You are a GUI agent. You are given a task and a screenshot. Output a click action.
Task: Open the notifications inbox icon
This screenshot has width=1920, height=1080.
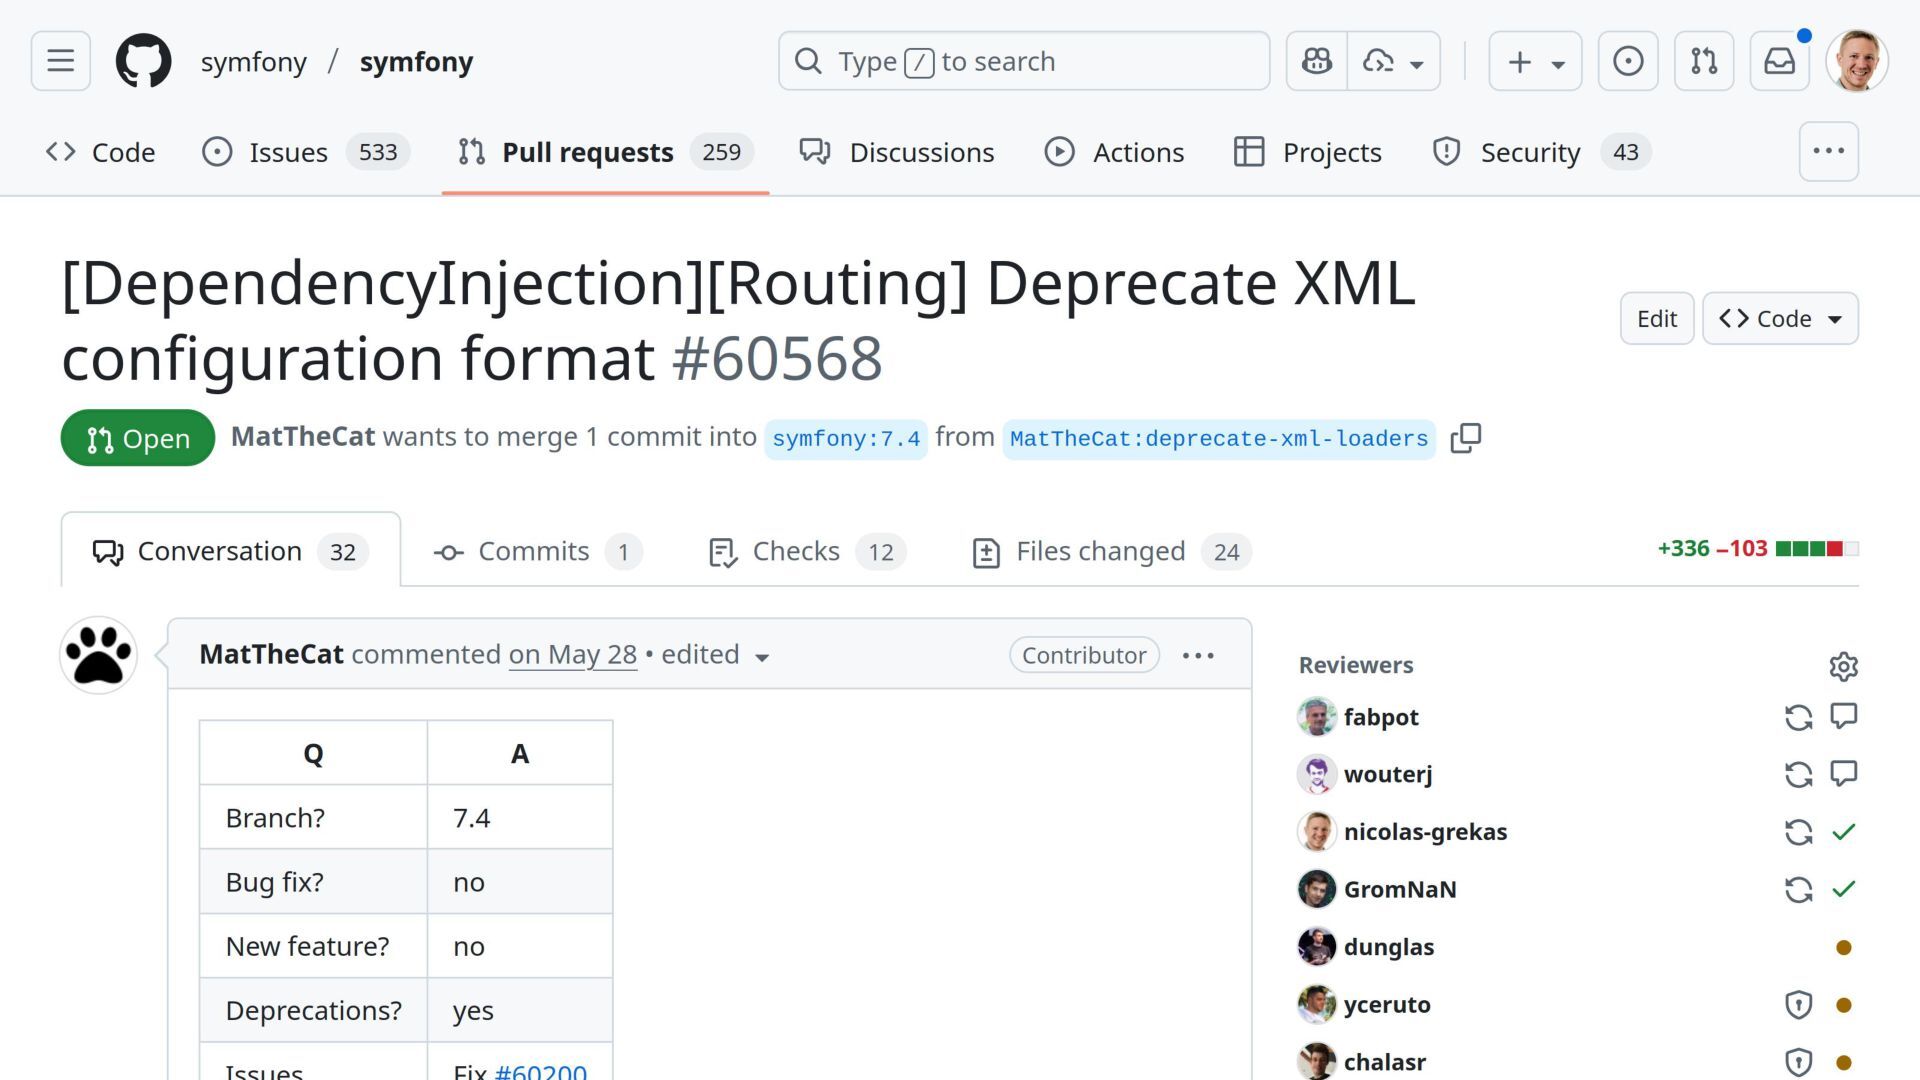tap(1779, 61)
